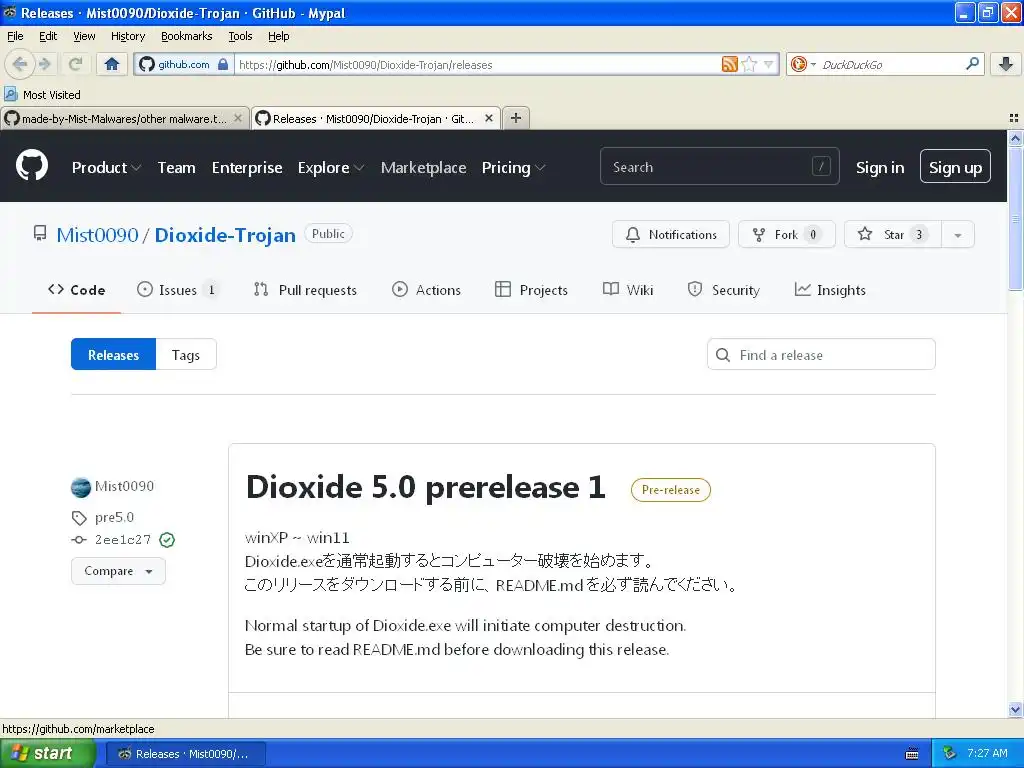This screenshot has height=768, width=1024.
Task: Close the made-by-Mist-Malwares tab
Action: pos(238,118)
